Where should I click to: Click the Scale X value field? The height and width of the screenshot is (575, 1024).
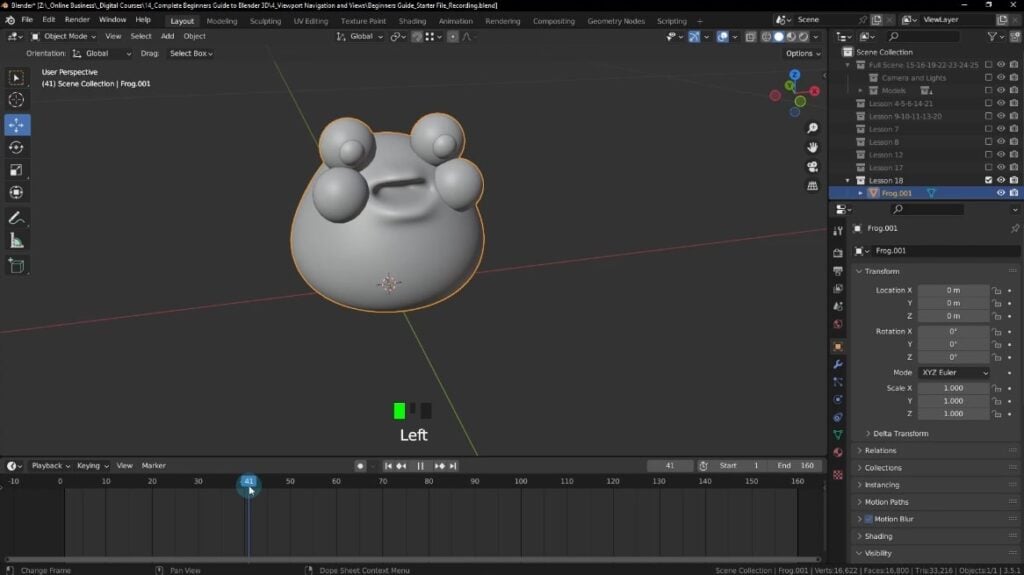click(953, 388)
